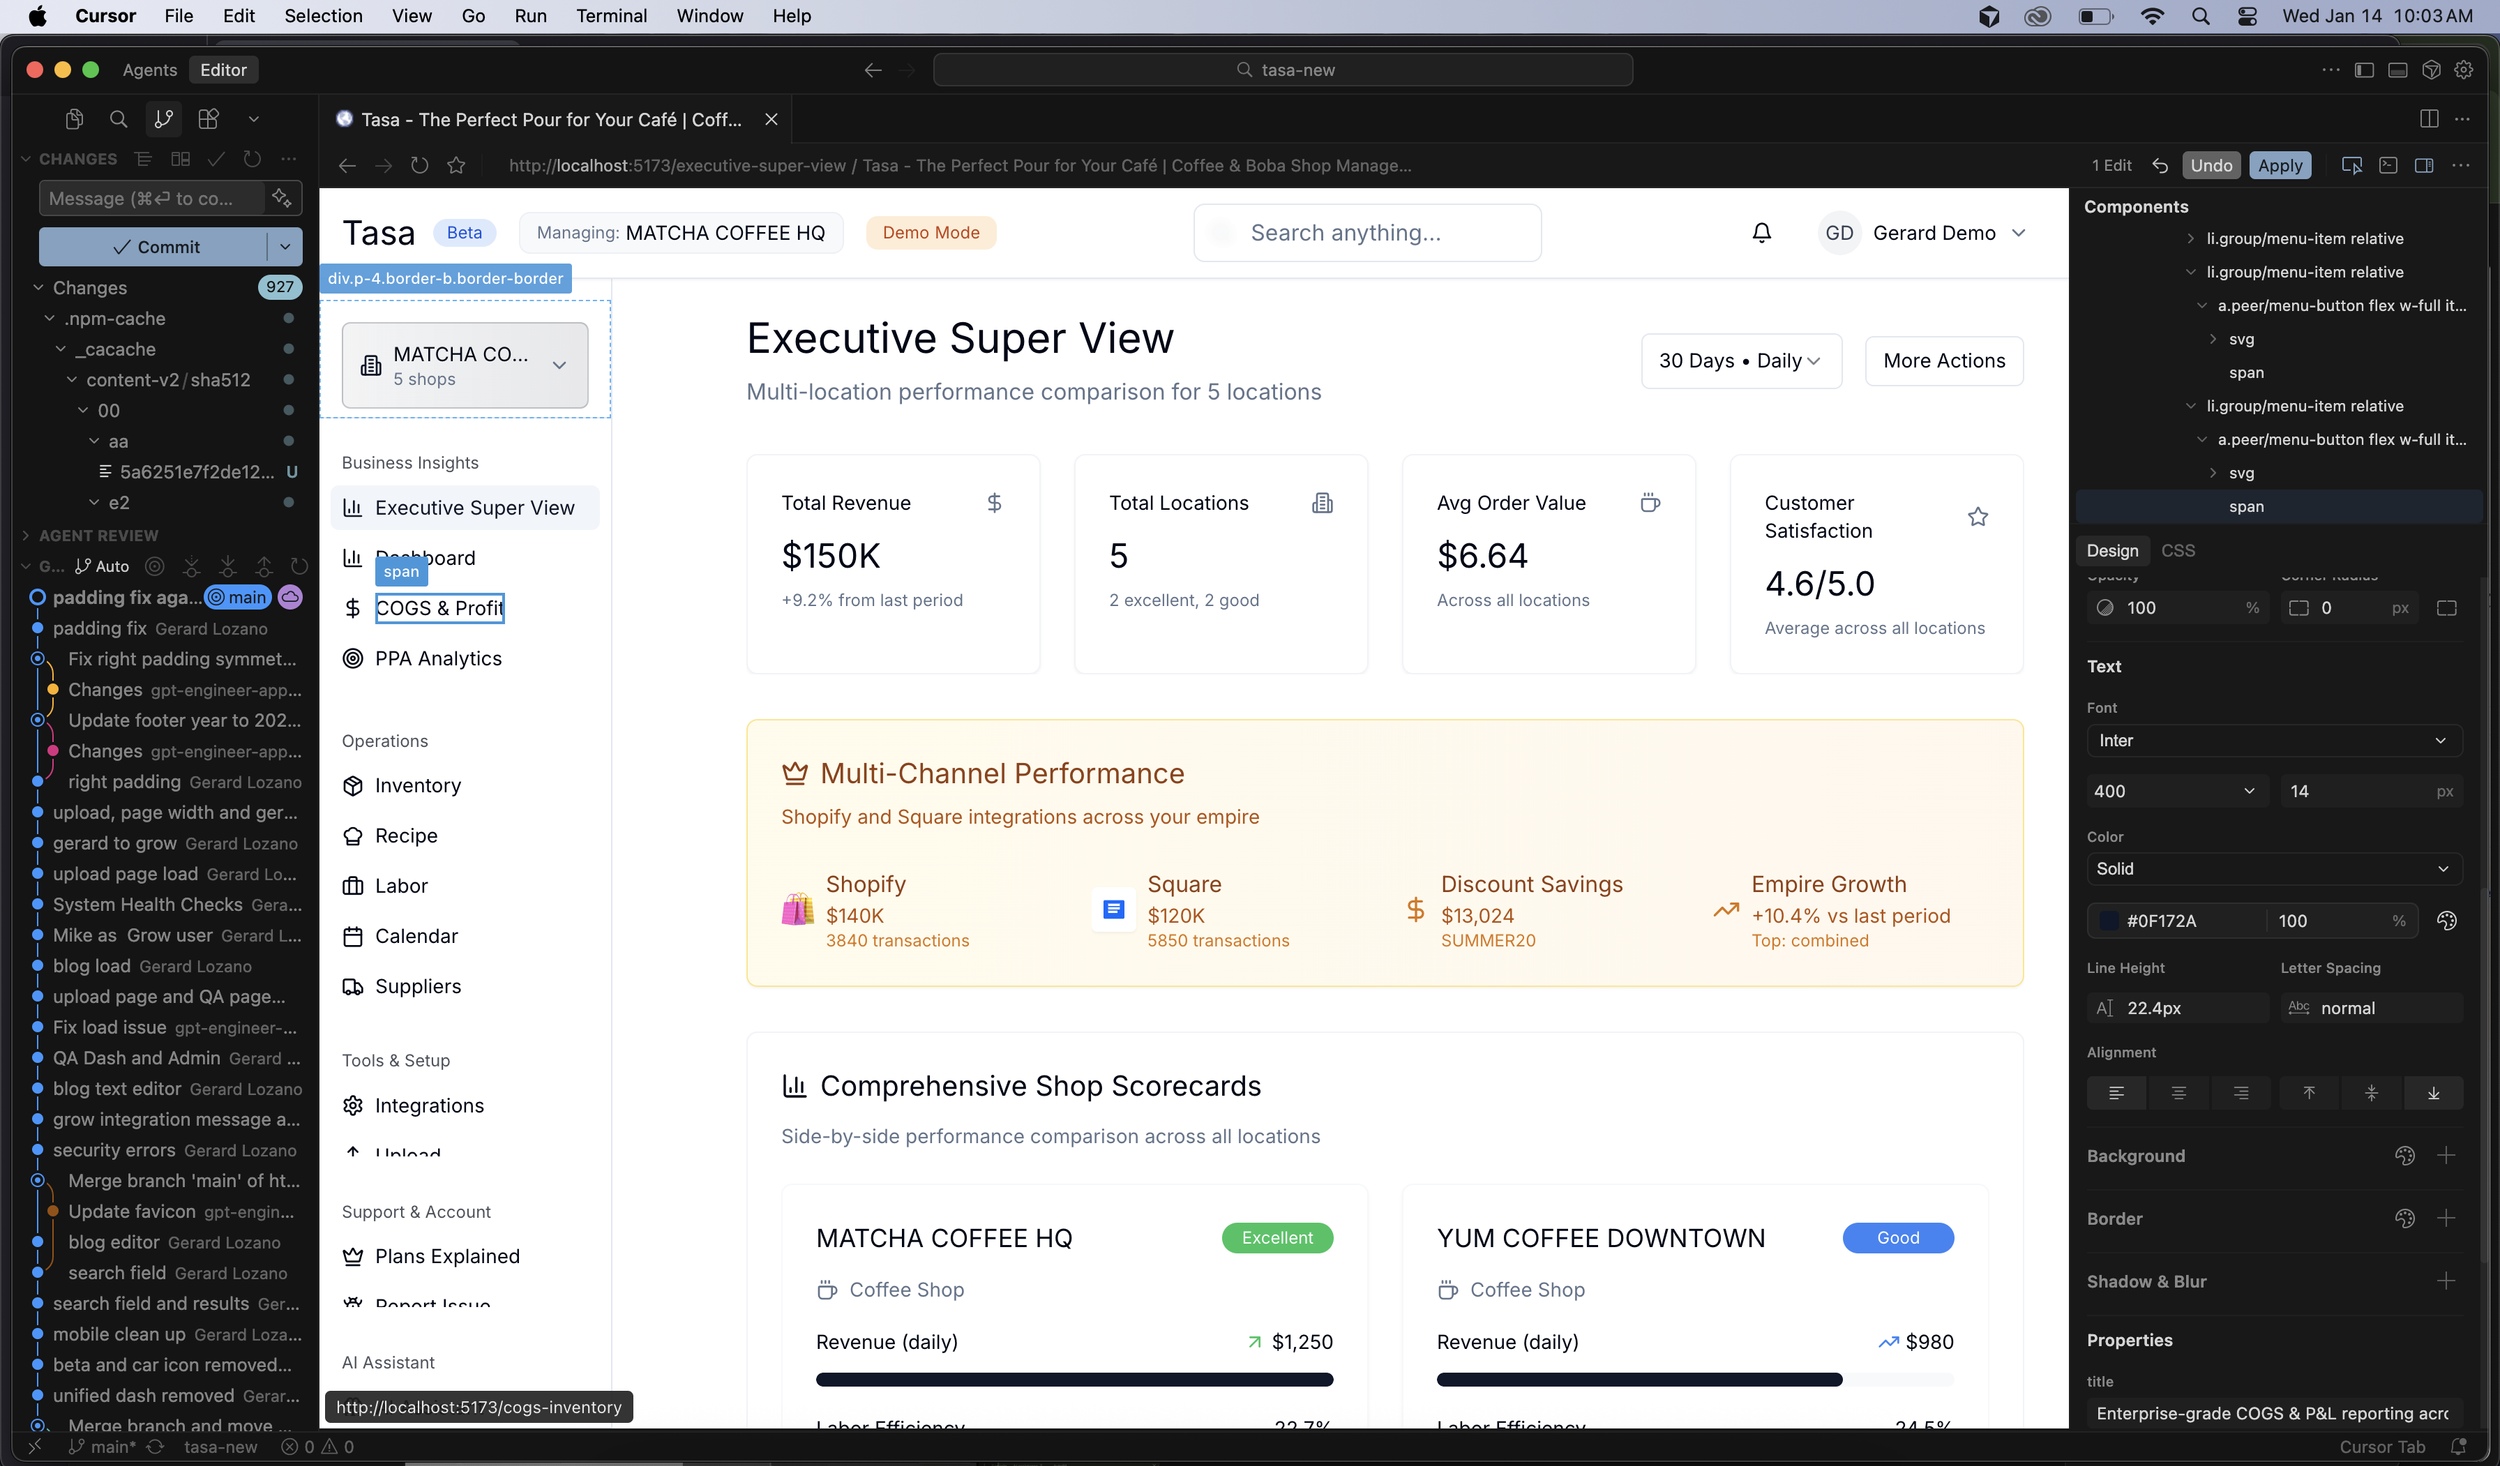Click the AI sparkle icon in commit message

click(282, 198)
